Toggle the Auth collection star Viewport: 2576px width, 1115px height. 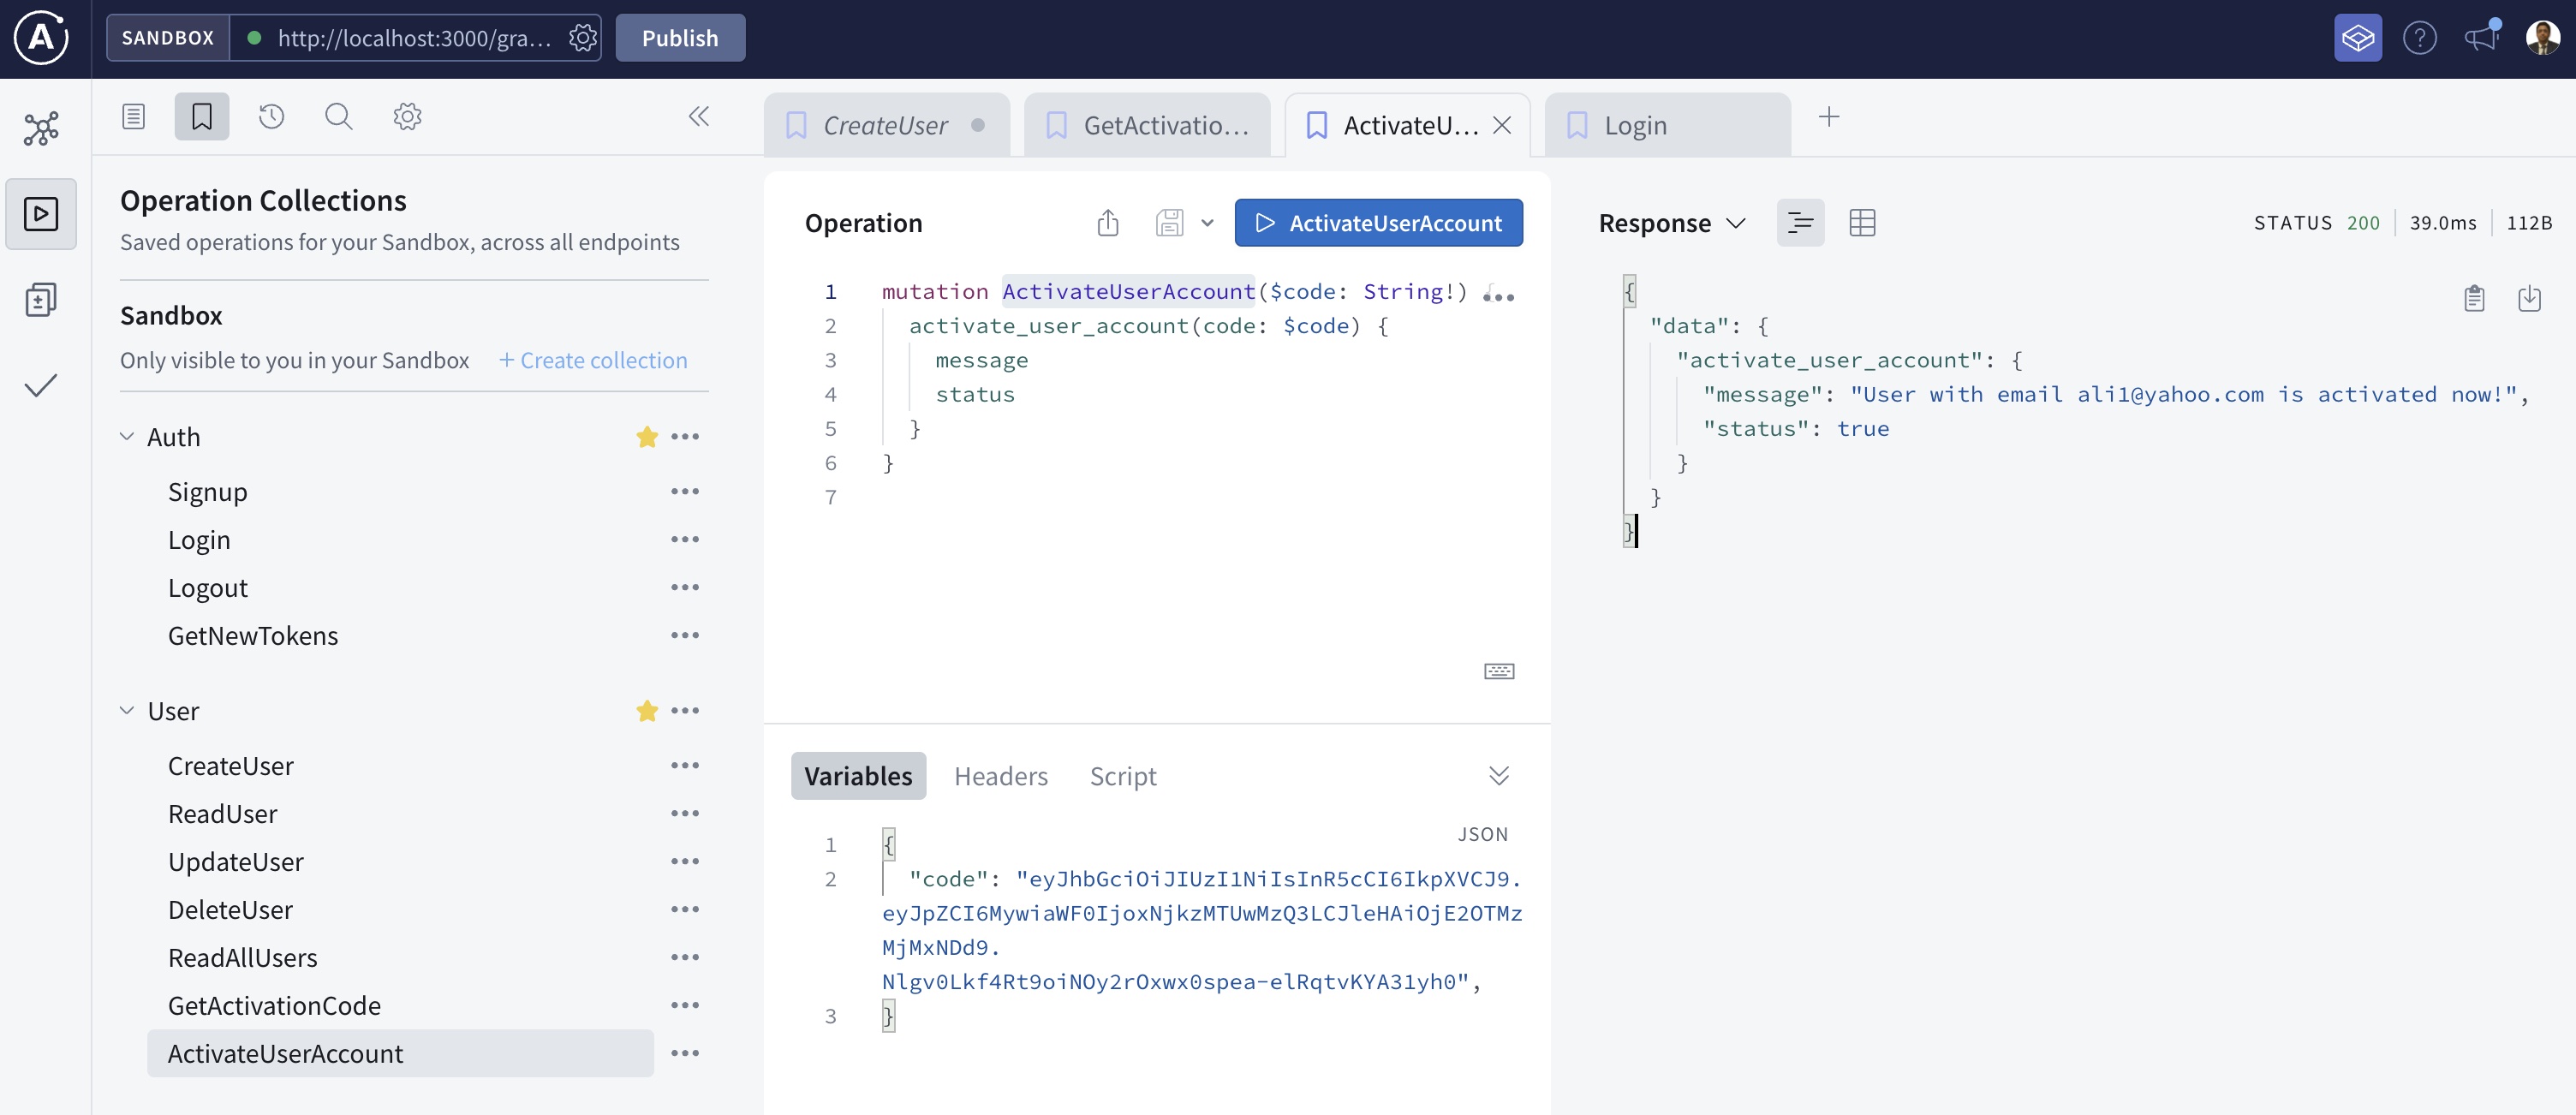[x=646, y=437]
